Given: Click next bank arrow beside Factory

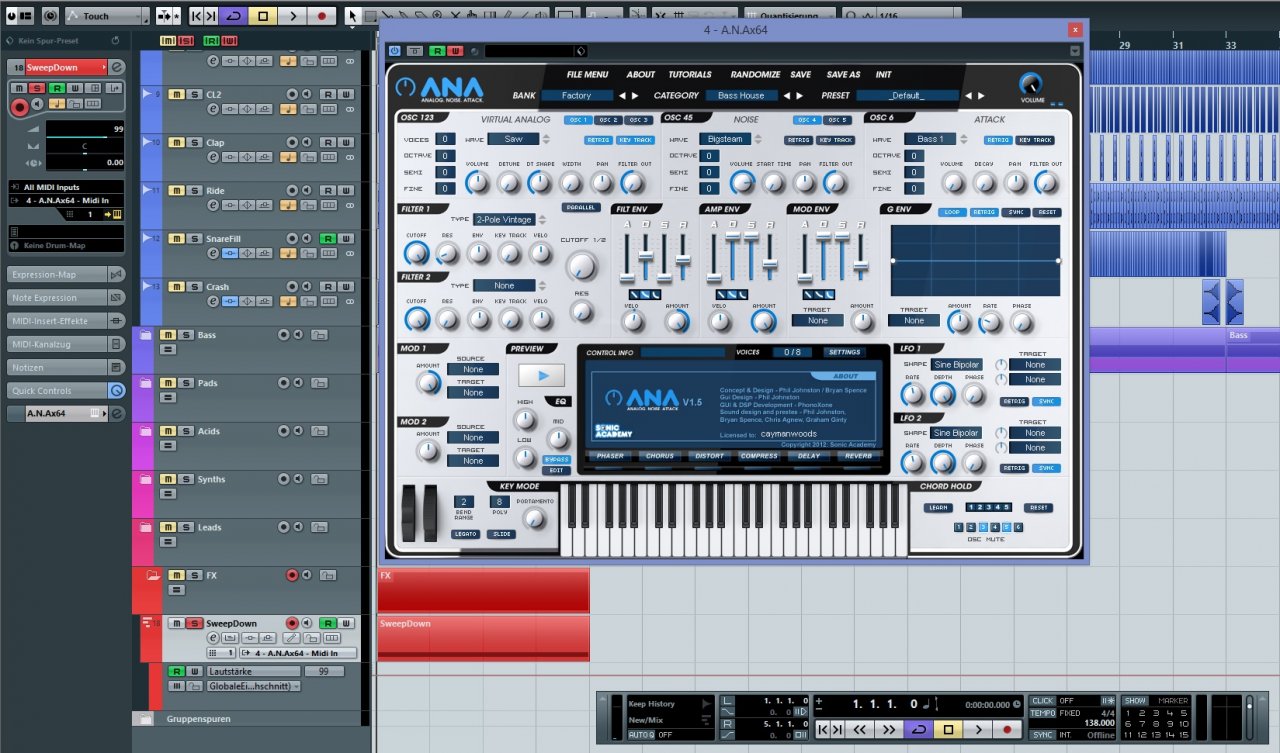Looking at the screenshot, I should (636, 96).
